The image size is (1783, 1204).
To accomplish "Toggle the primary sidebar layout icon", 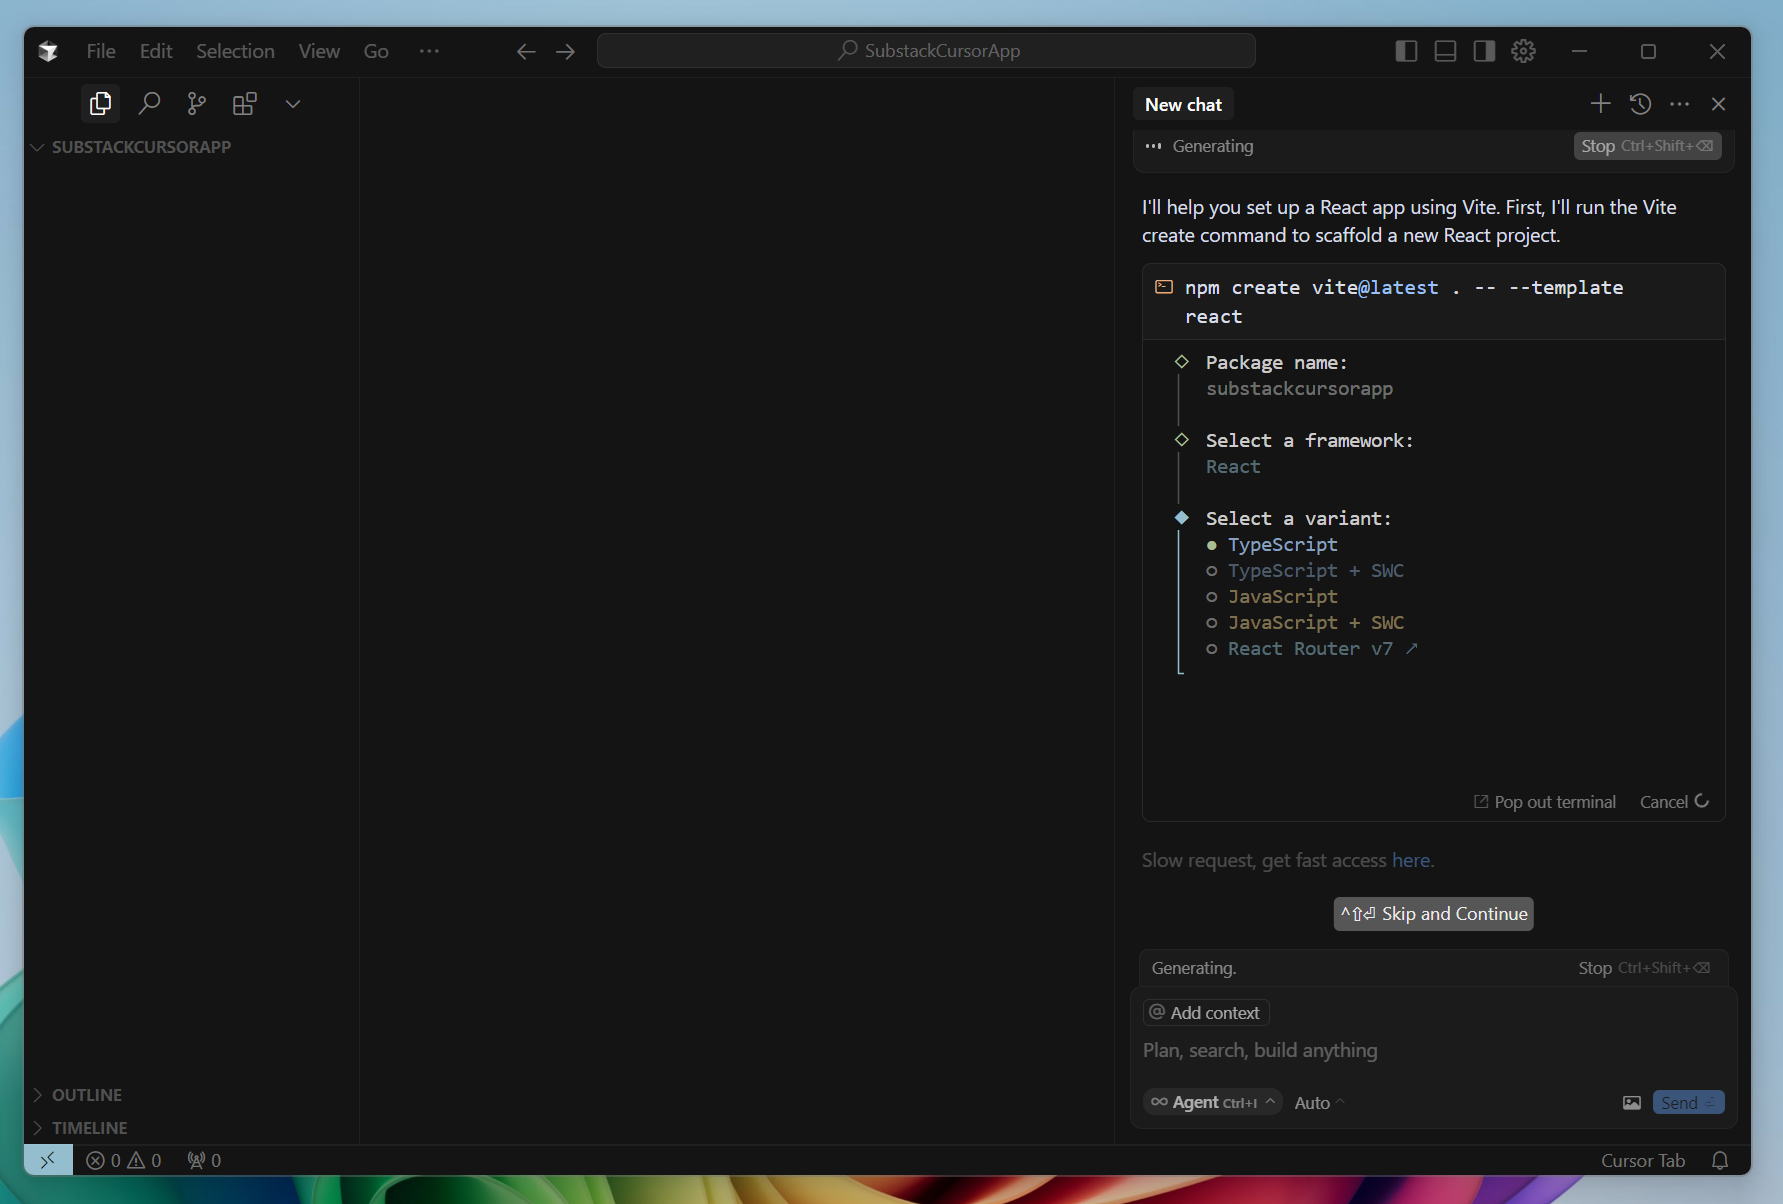I will 1406,51.
